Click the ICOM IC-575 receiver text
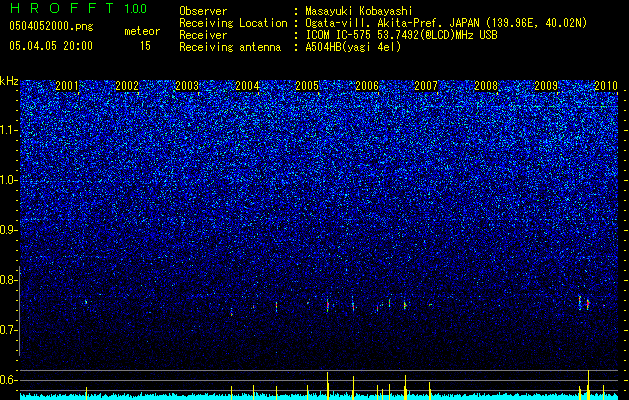The width and height of the screenshot is (629, 400). point(401,35)
